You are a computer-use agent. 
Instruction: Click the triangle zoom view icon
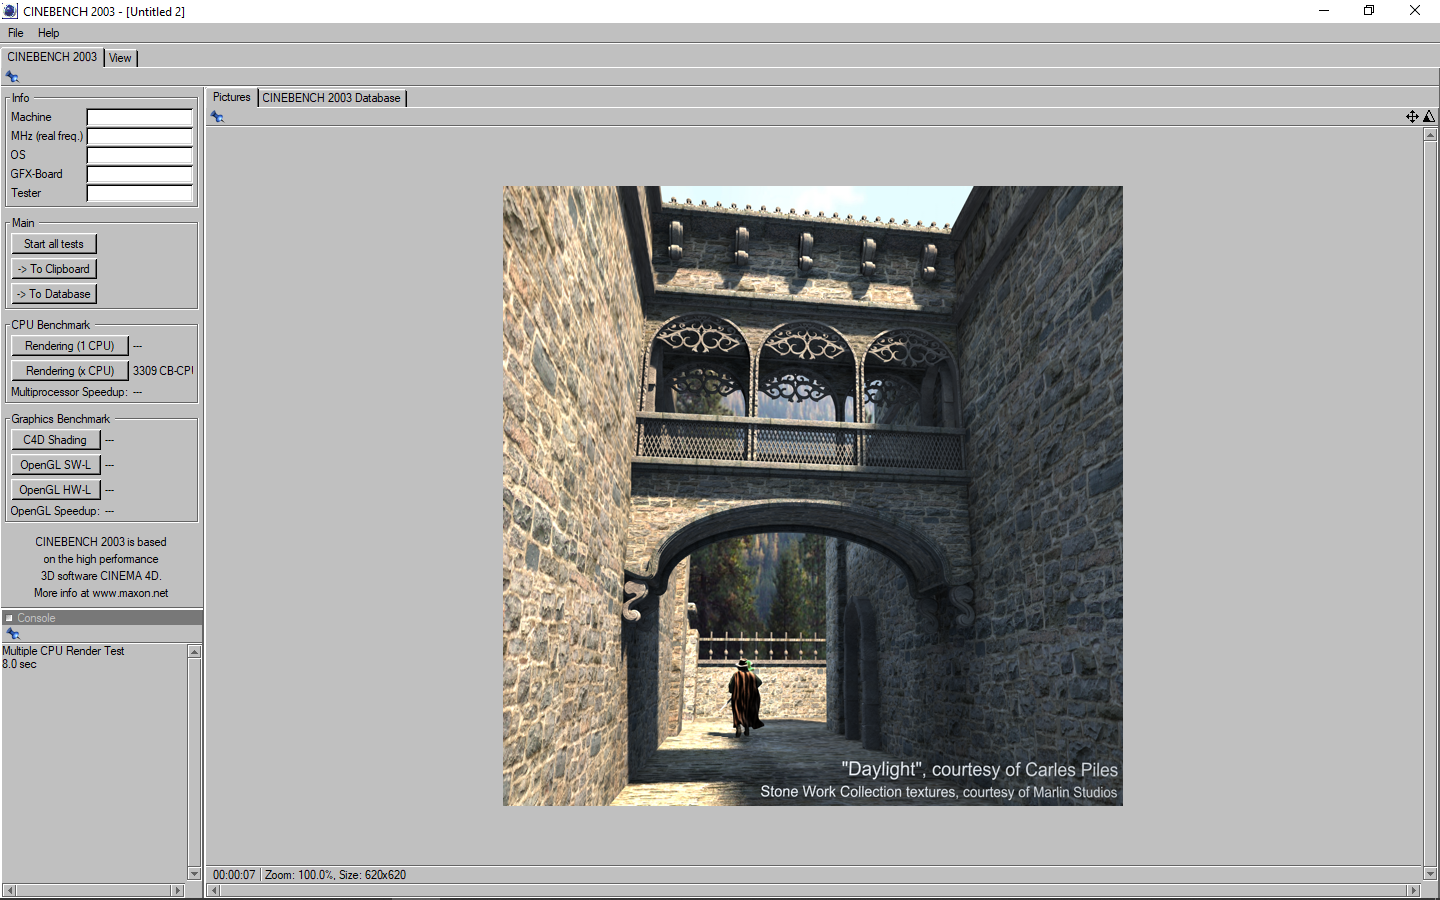(x=1429, y=117)
